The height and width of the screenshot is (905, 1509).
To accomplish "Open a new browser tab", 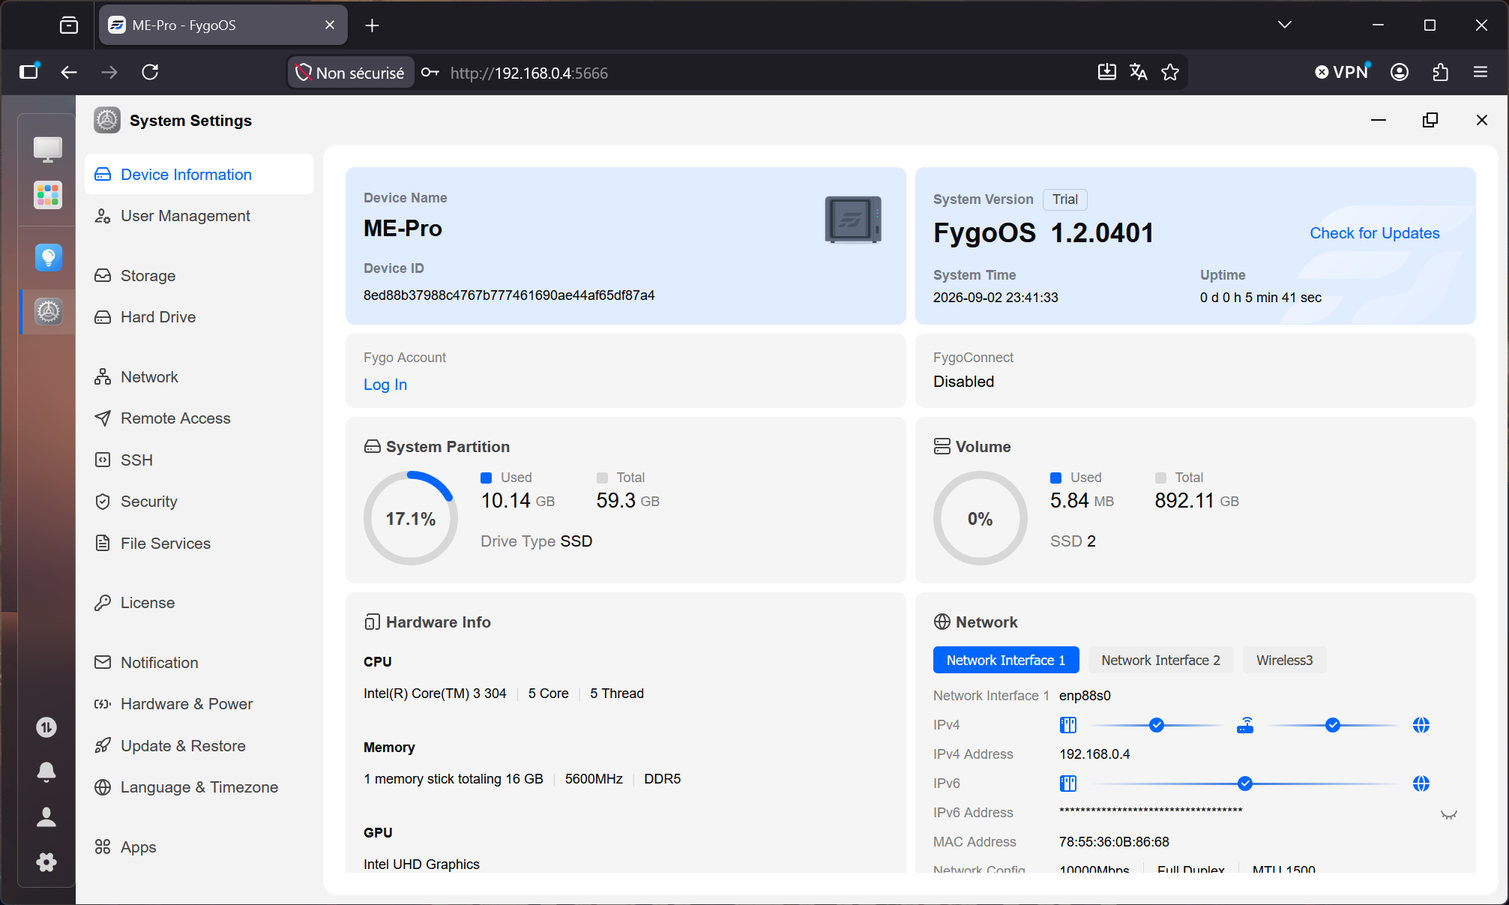I will (x=372, y=25).
